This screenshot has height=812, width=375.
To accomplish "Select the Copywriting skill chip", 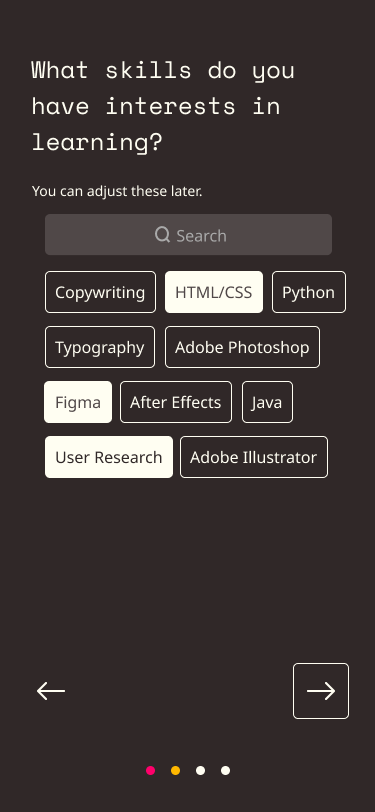I will (100, 292).
